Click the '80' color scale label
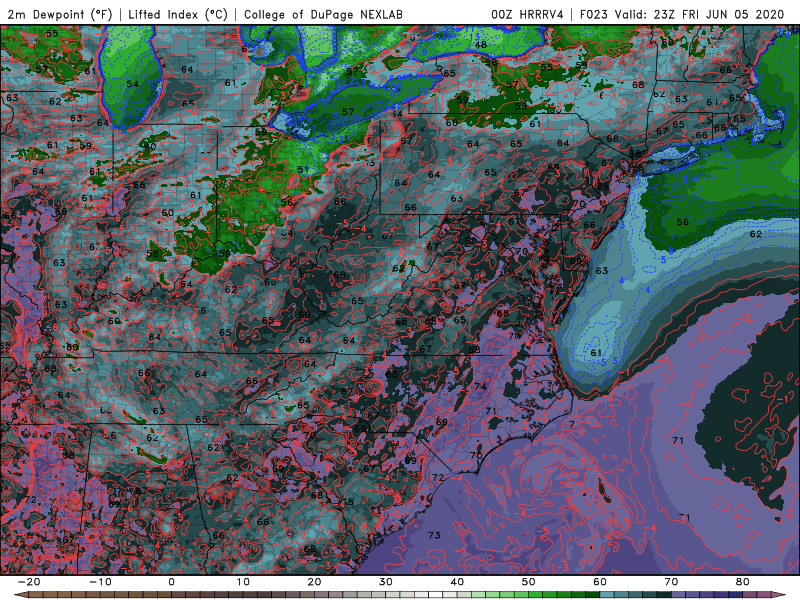 tap(743, 582)
